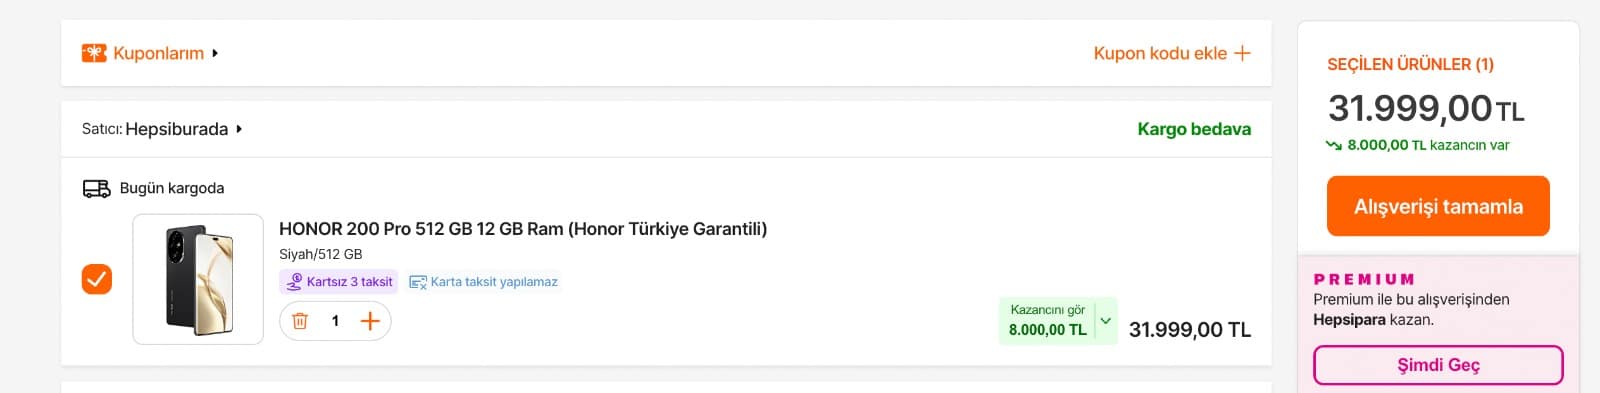Click the Şimdi Geç premium button
Image resolution: width=1600 pixels, height=393 pixels.
(x=1438, y=365)
